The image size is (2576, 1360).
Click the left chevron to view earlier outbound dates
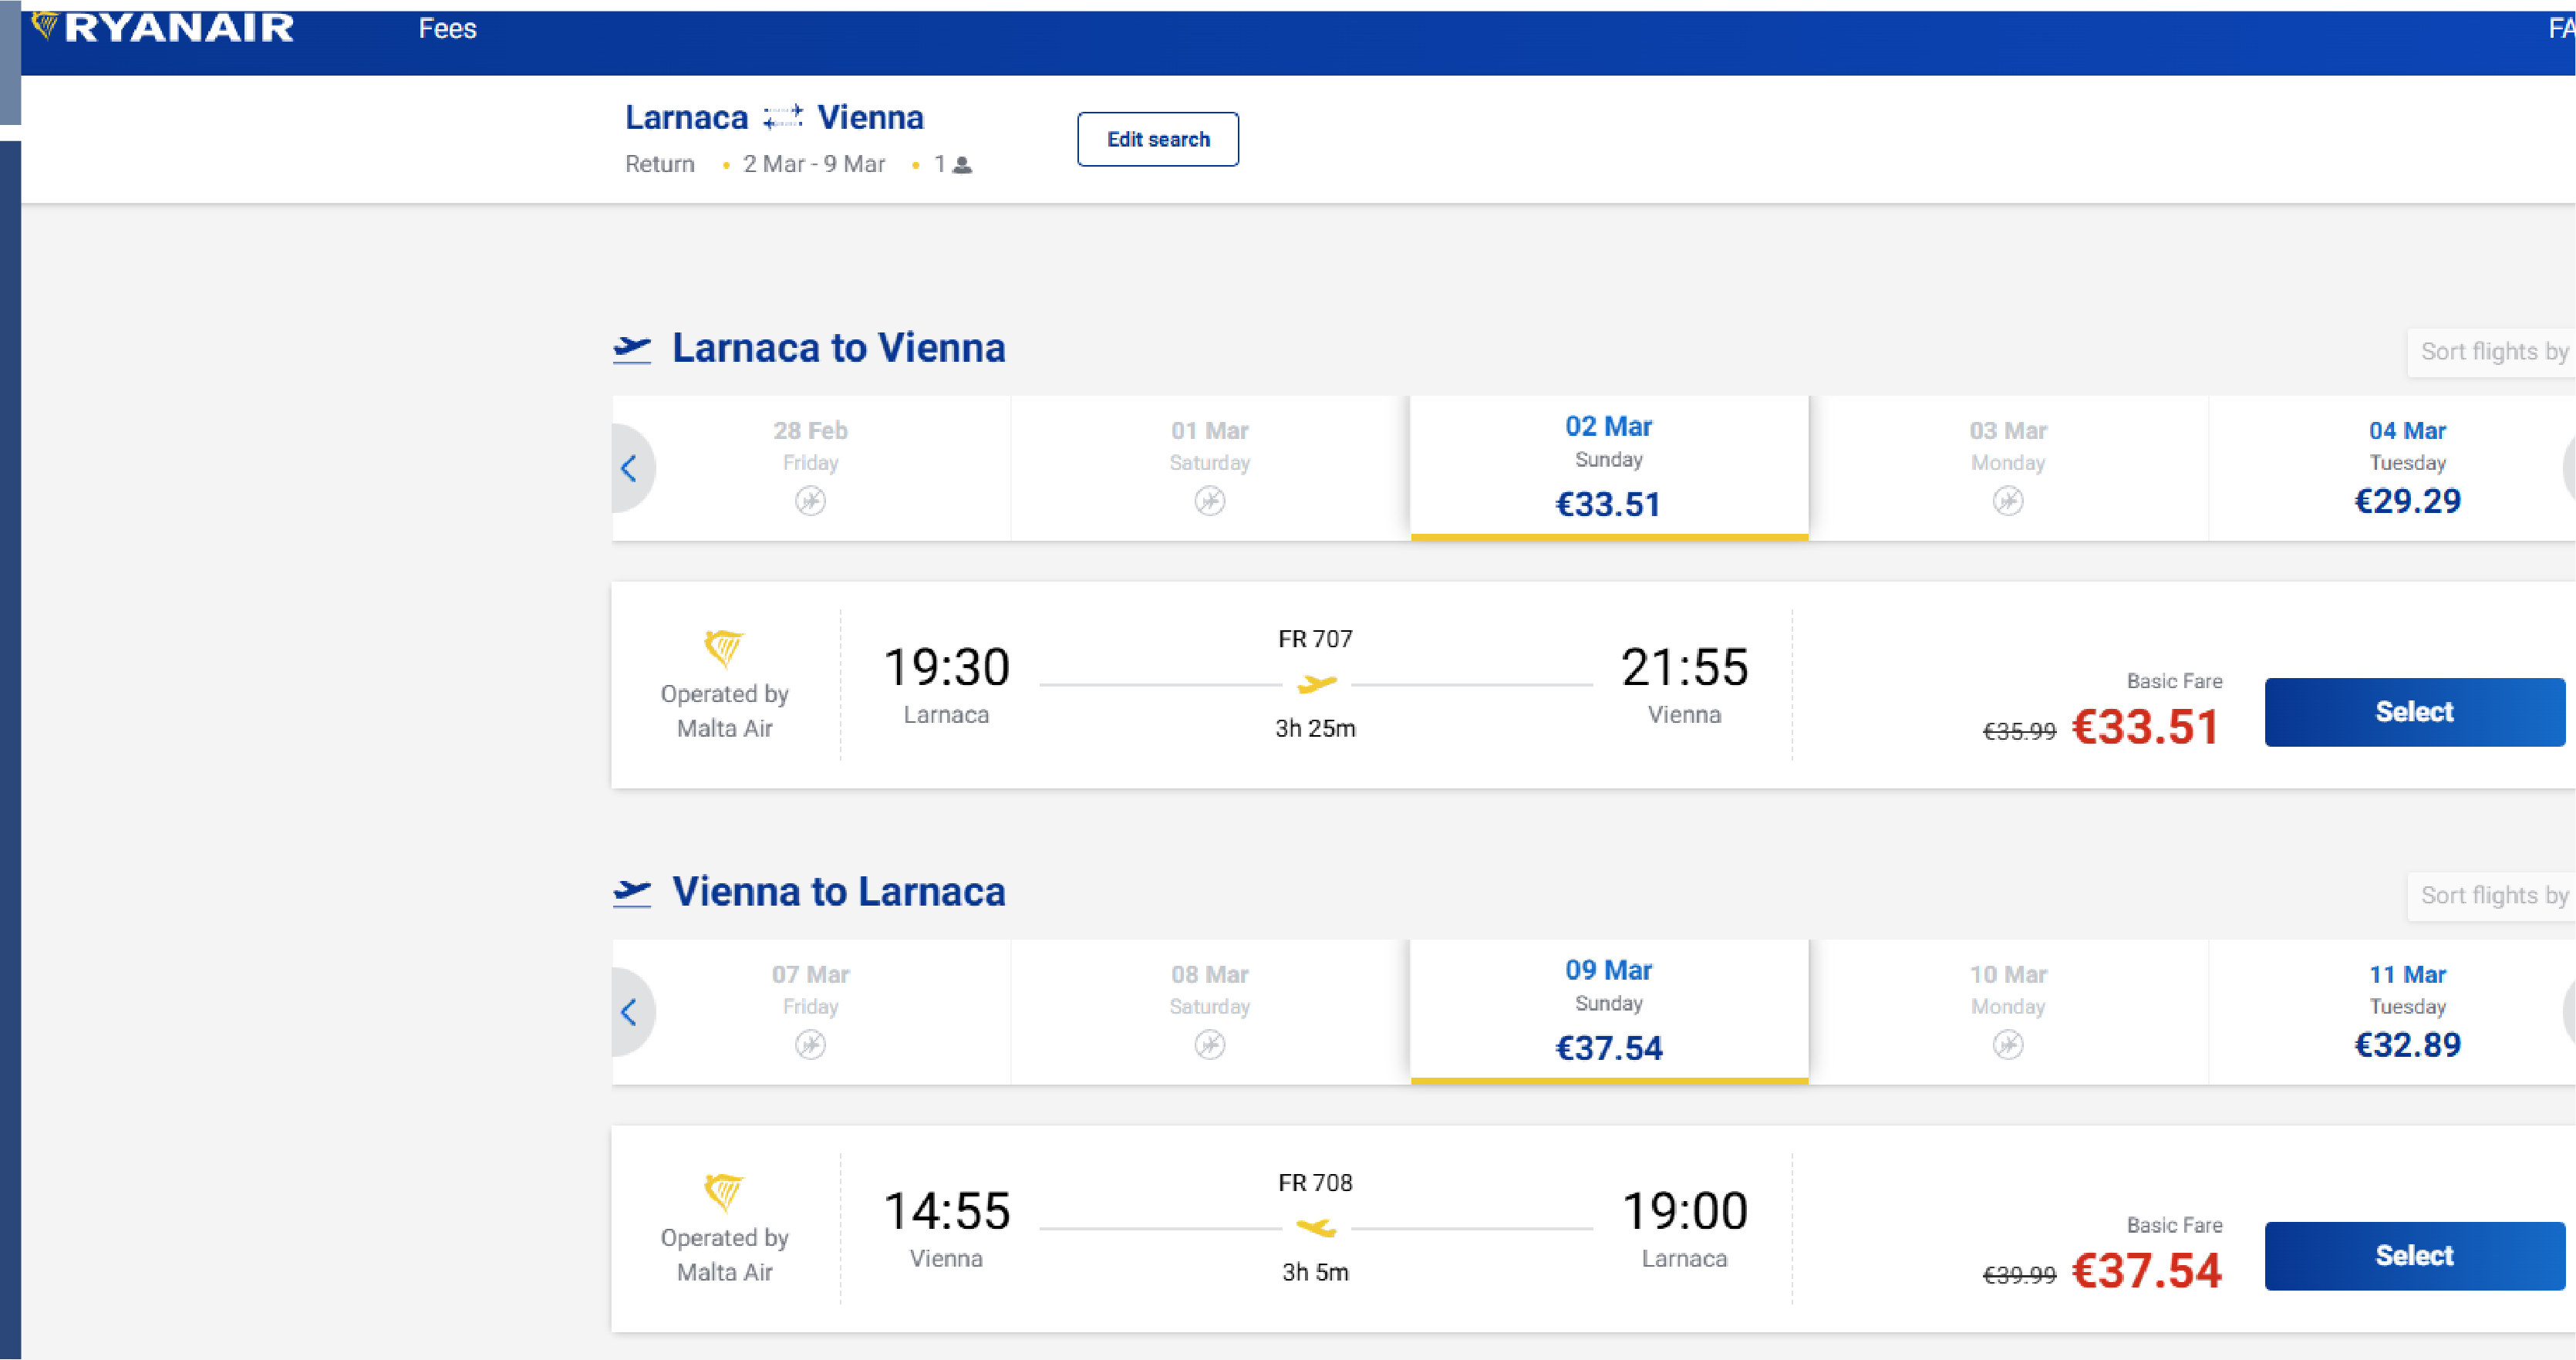click(x=630, y=467)
